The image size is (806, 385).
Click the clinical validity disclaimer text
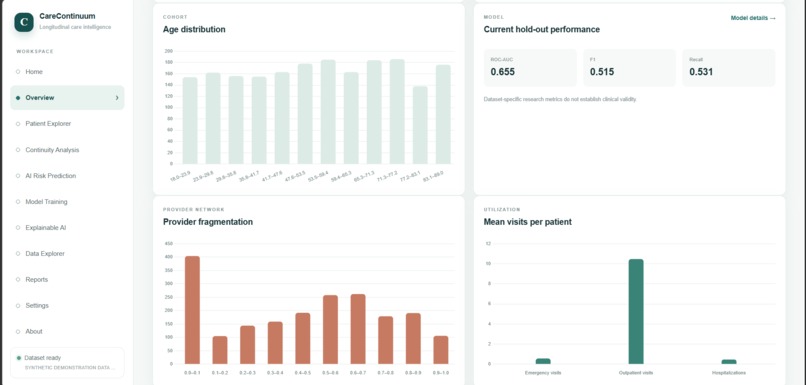tap(560, 99)
